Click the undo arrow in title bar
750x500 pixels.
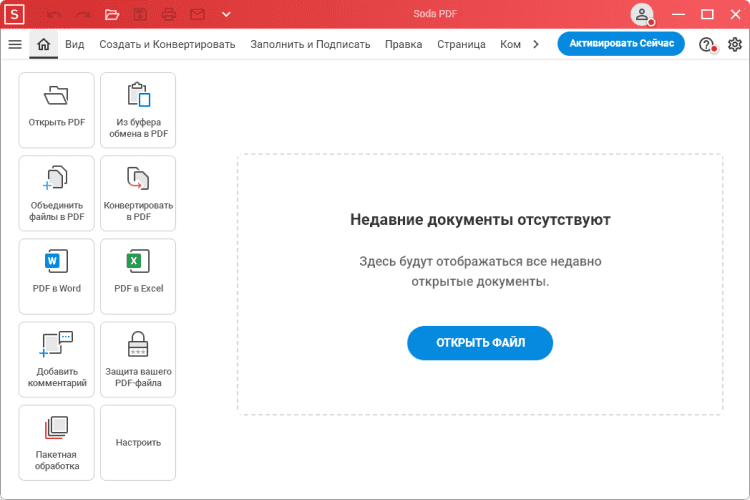pyautogui.click(x=54, y=14)
